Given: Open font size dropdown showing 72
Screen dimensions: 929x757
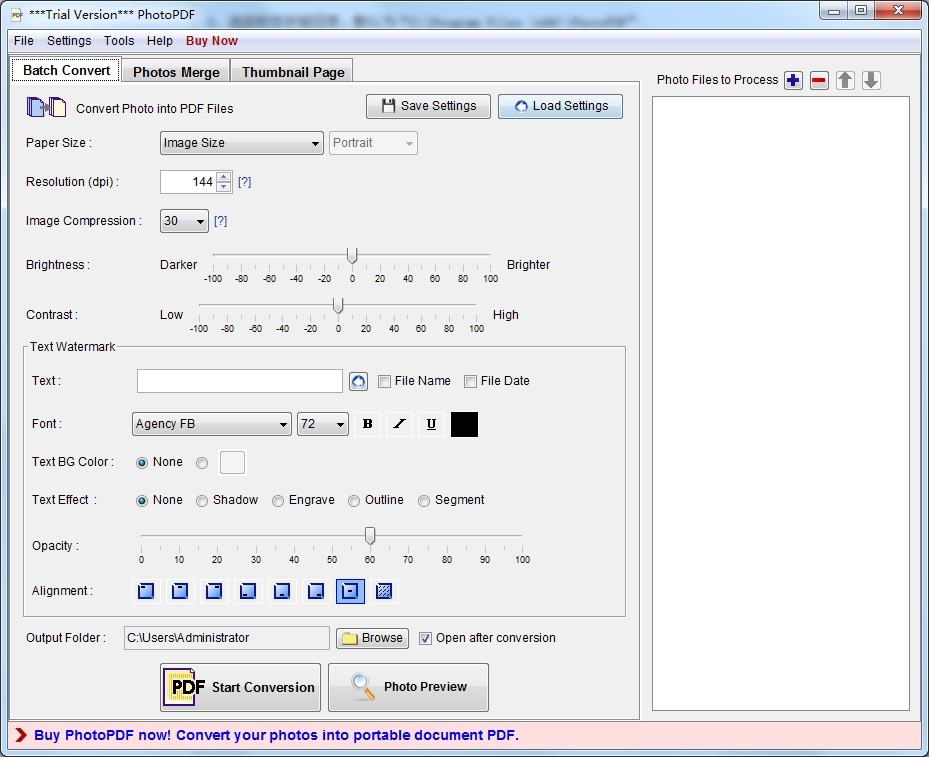Looking at the screenshot, I should 323,424.
